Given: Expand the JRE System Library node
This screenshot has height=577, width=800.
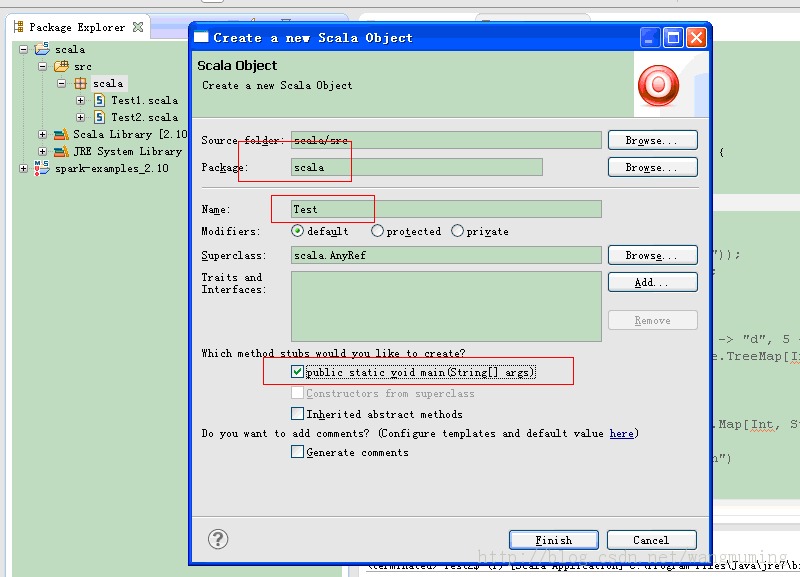Looking at the screenshot, I should click(42, 151).
